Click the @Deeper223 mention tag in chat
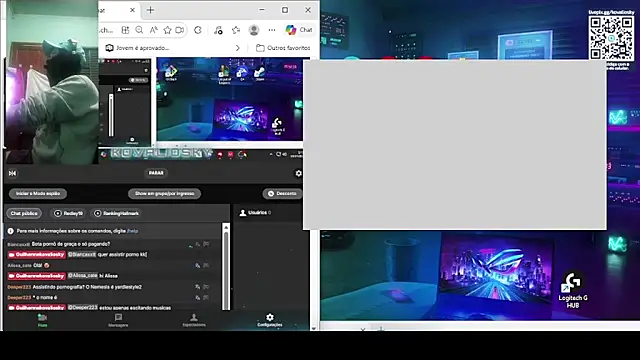640x360 pixels. [82, 308]
